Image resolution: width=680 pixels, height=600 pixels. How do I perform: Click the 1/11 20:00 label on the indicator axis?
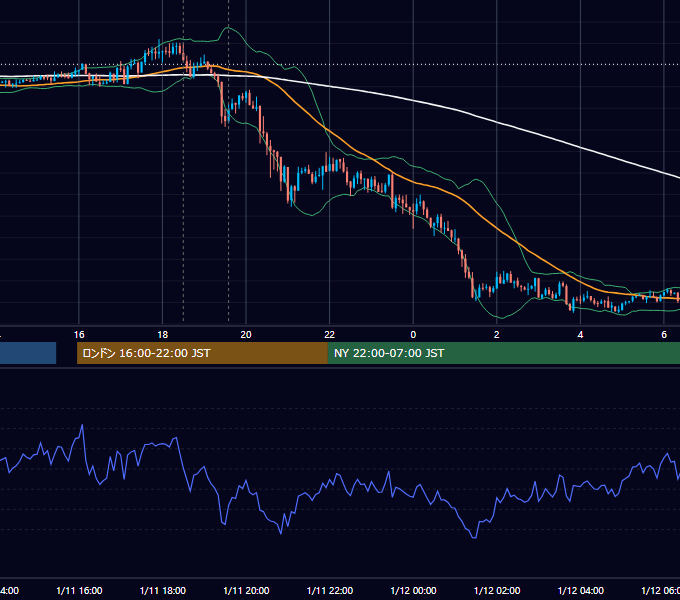click(246, 590)
